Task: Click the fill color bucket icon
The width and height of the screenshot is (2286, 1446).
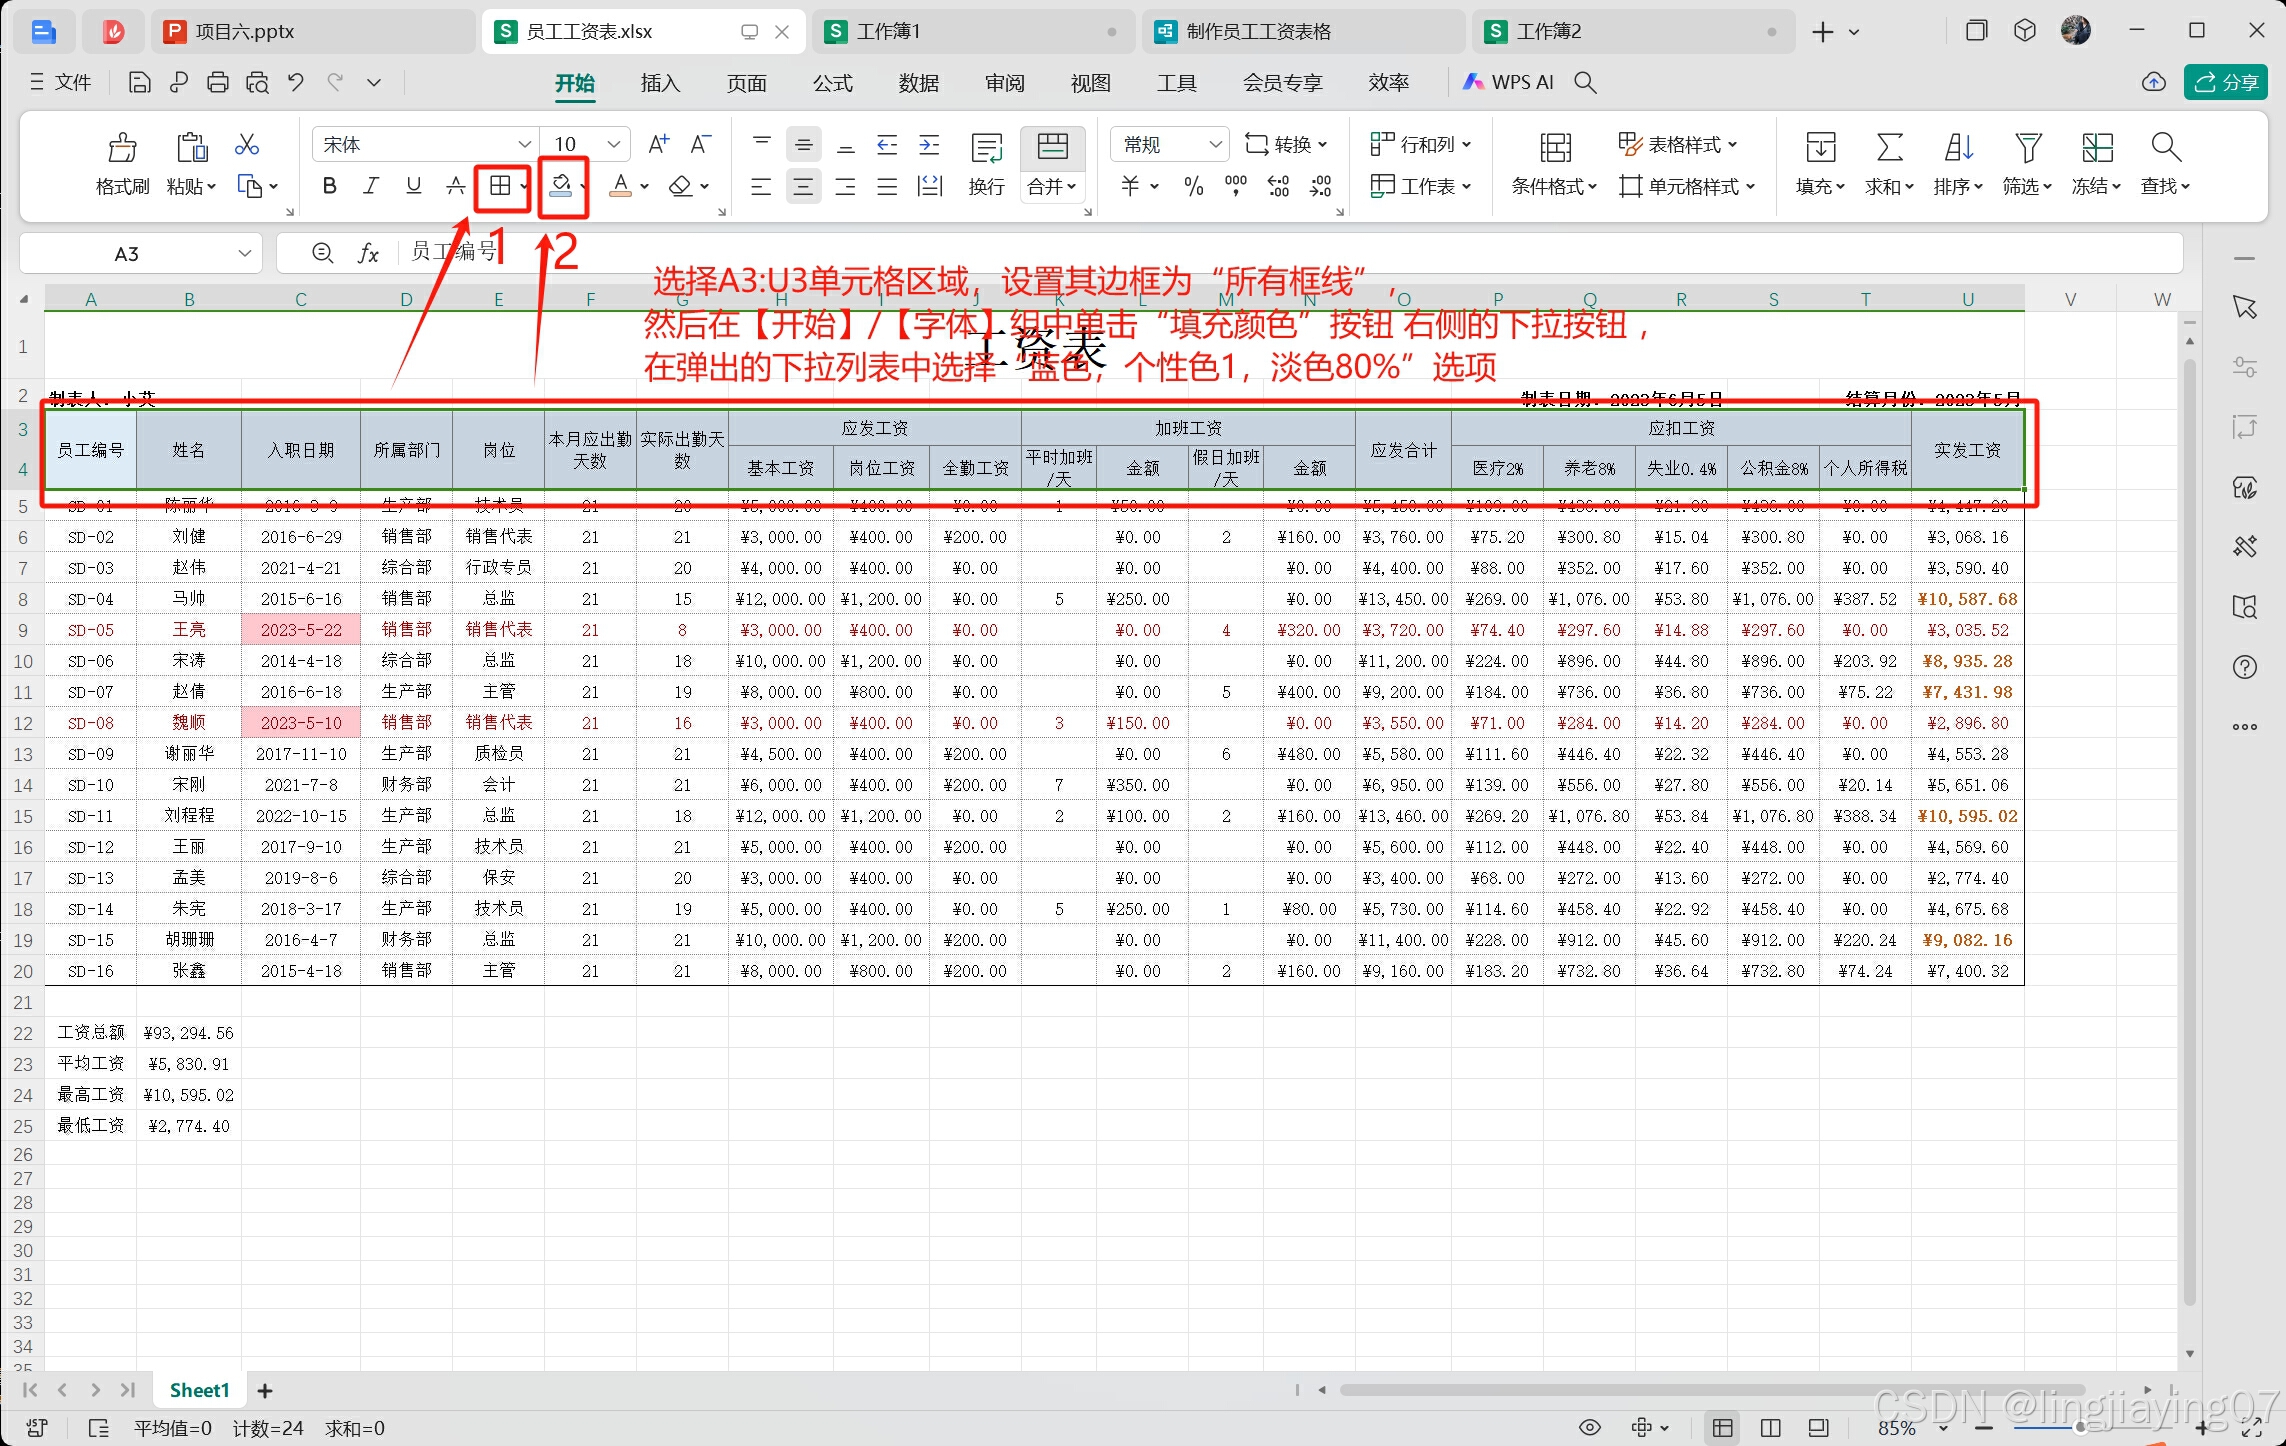Action: [561, 186]
